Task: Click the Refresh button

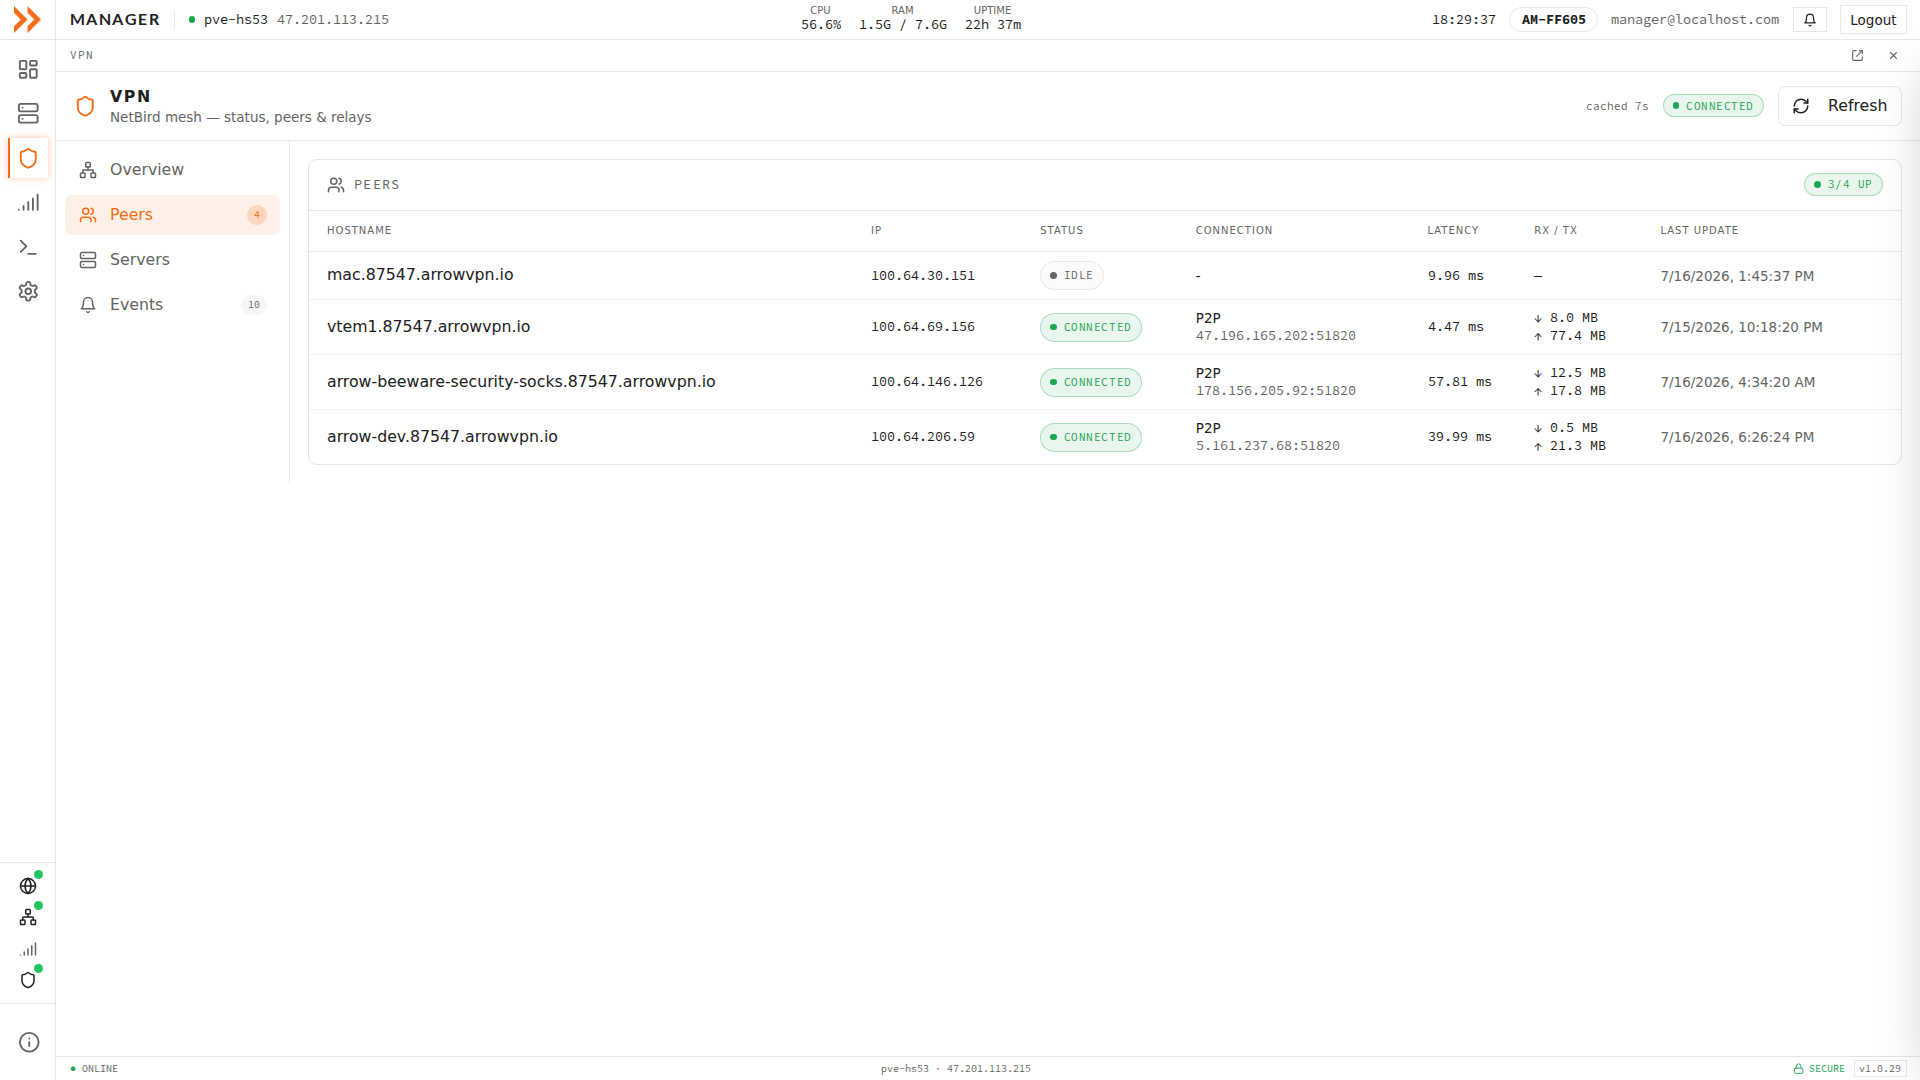Action: pyautogui.click(x=1839, y=106)
